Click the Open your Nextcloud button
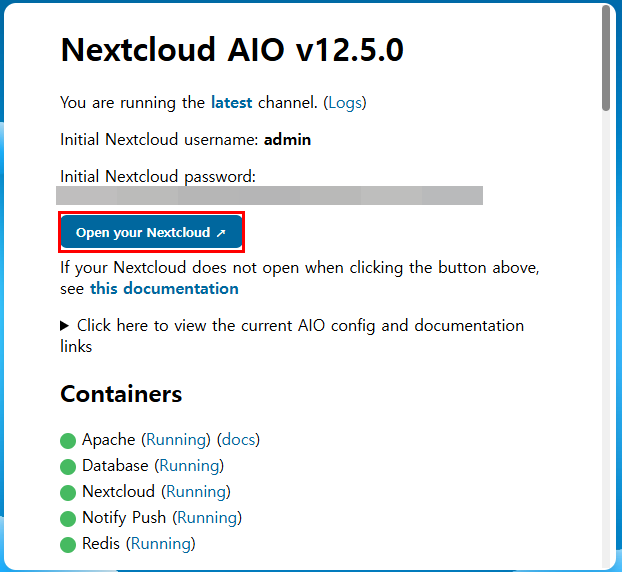Viewport: 622px width, 572px height. coord(151,232)
